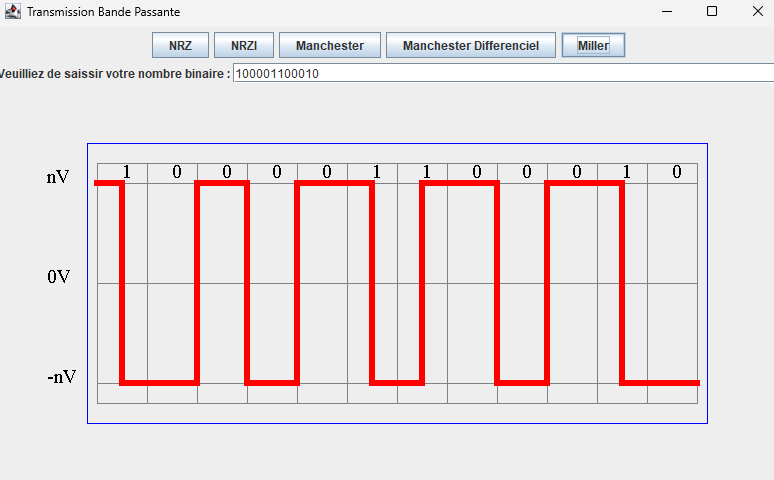The width and height of the screenshot is (774, 480).
Task: Select the NRZ encoding button
Action: (180, 45)
